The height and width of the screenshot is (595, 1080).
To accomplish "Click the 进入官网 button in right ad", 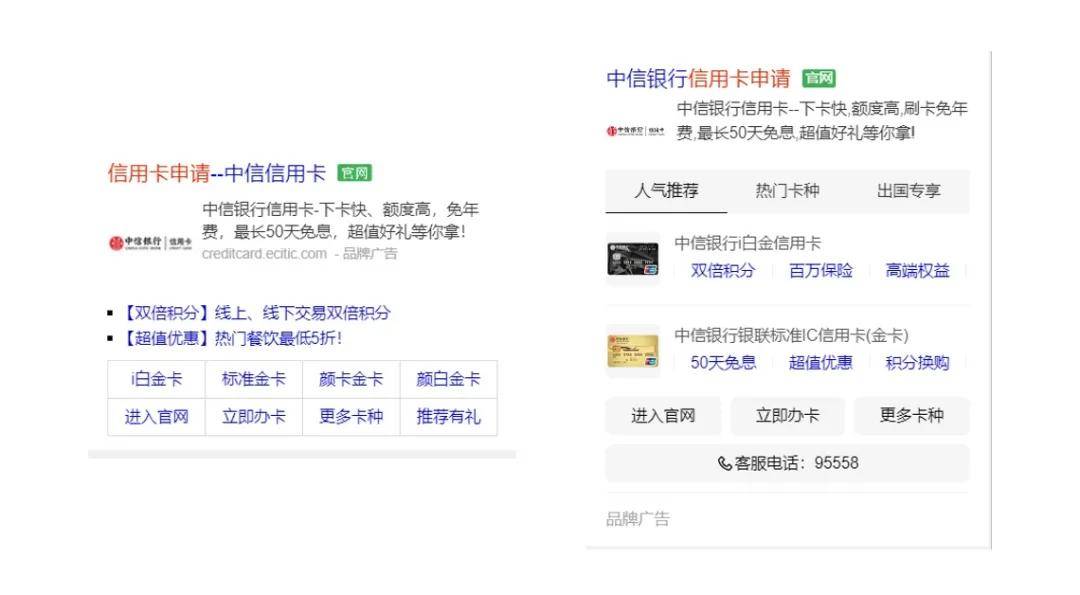I will tap(663, 416).
